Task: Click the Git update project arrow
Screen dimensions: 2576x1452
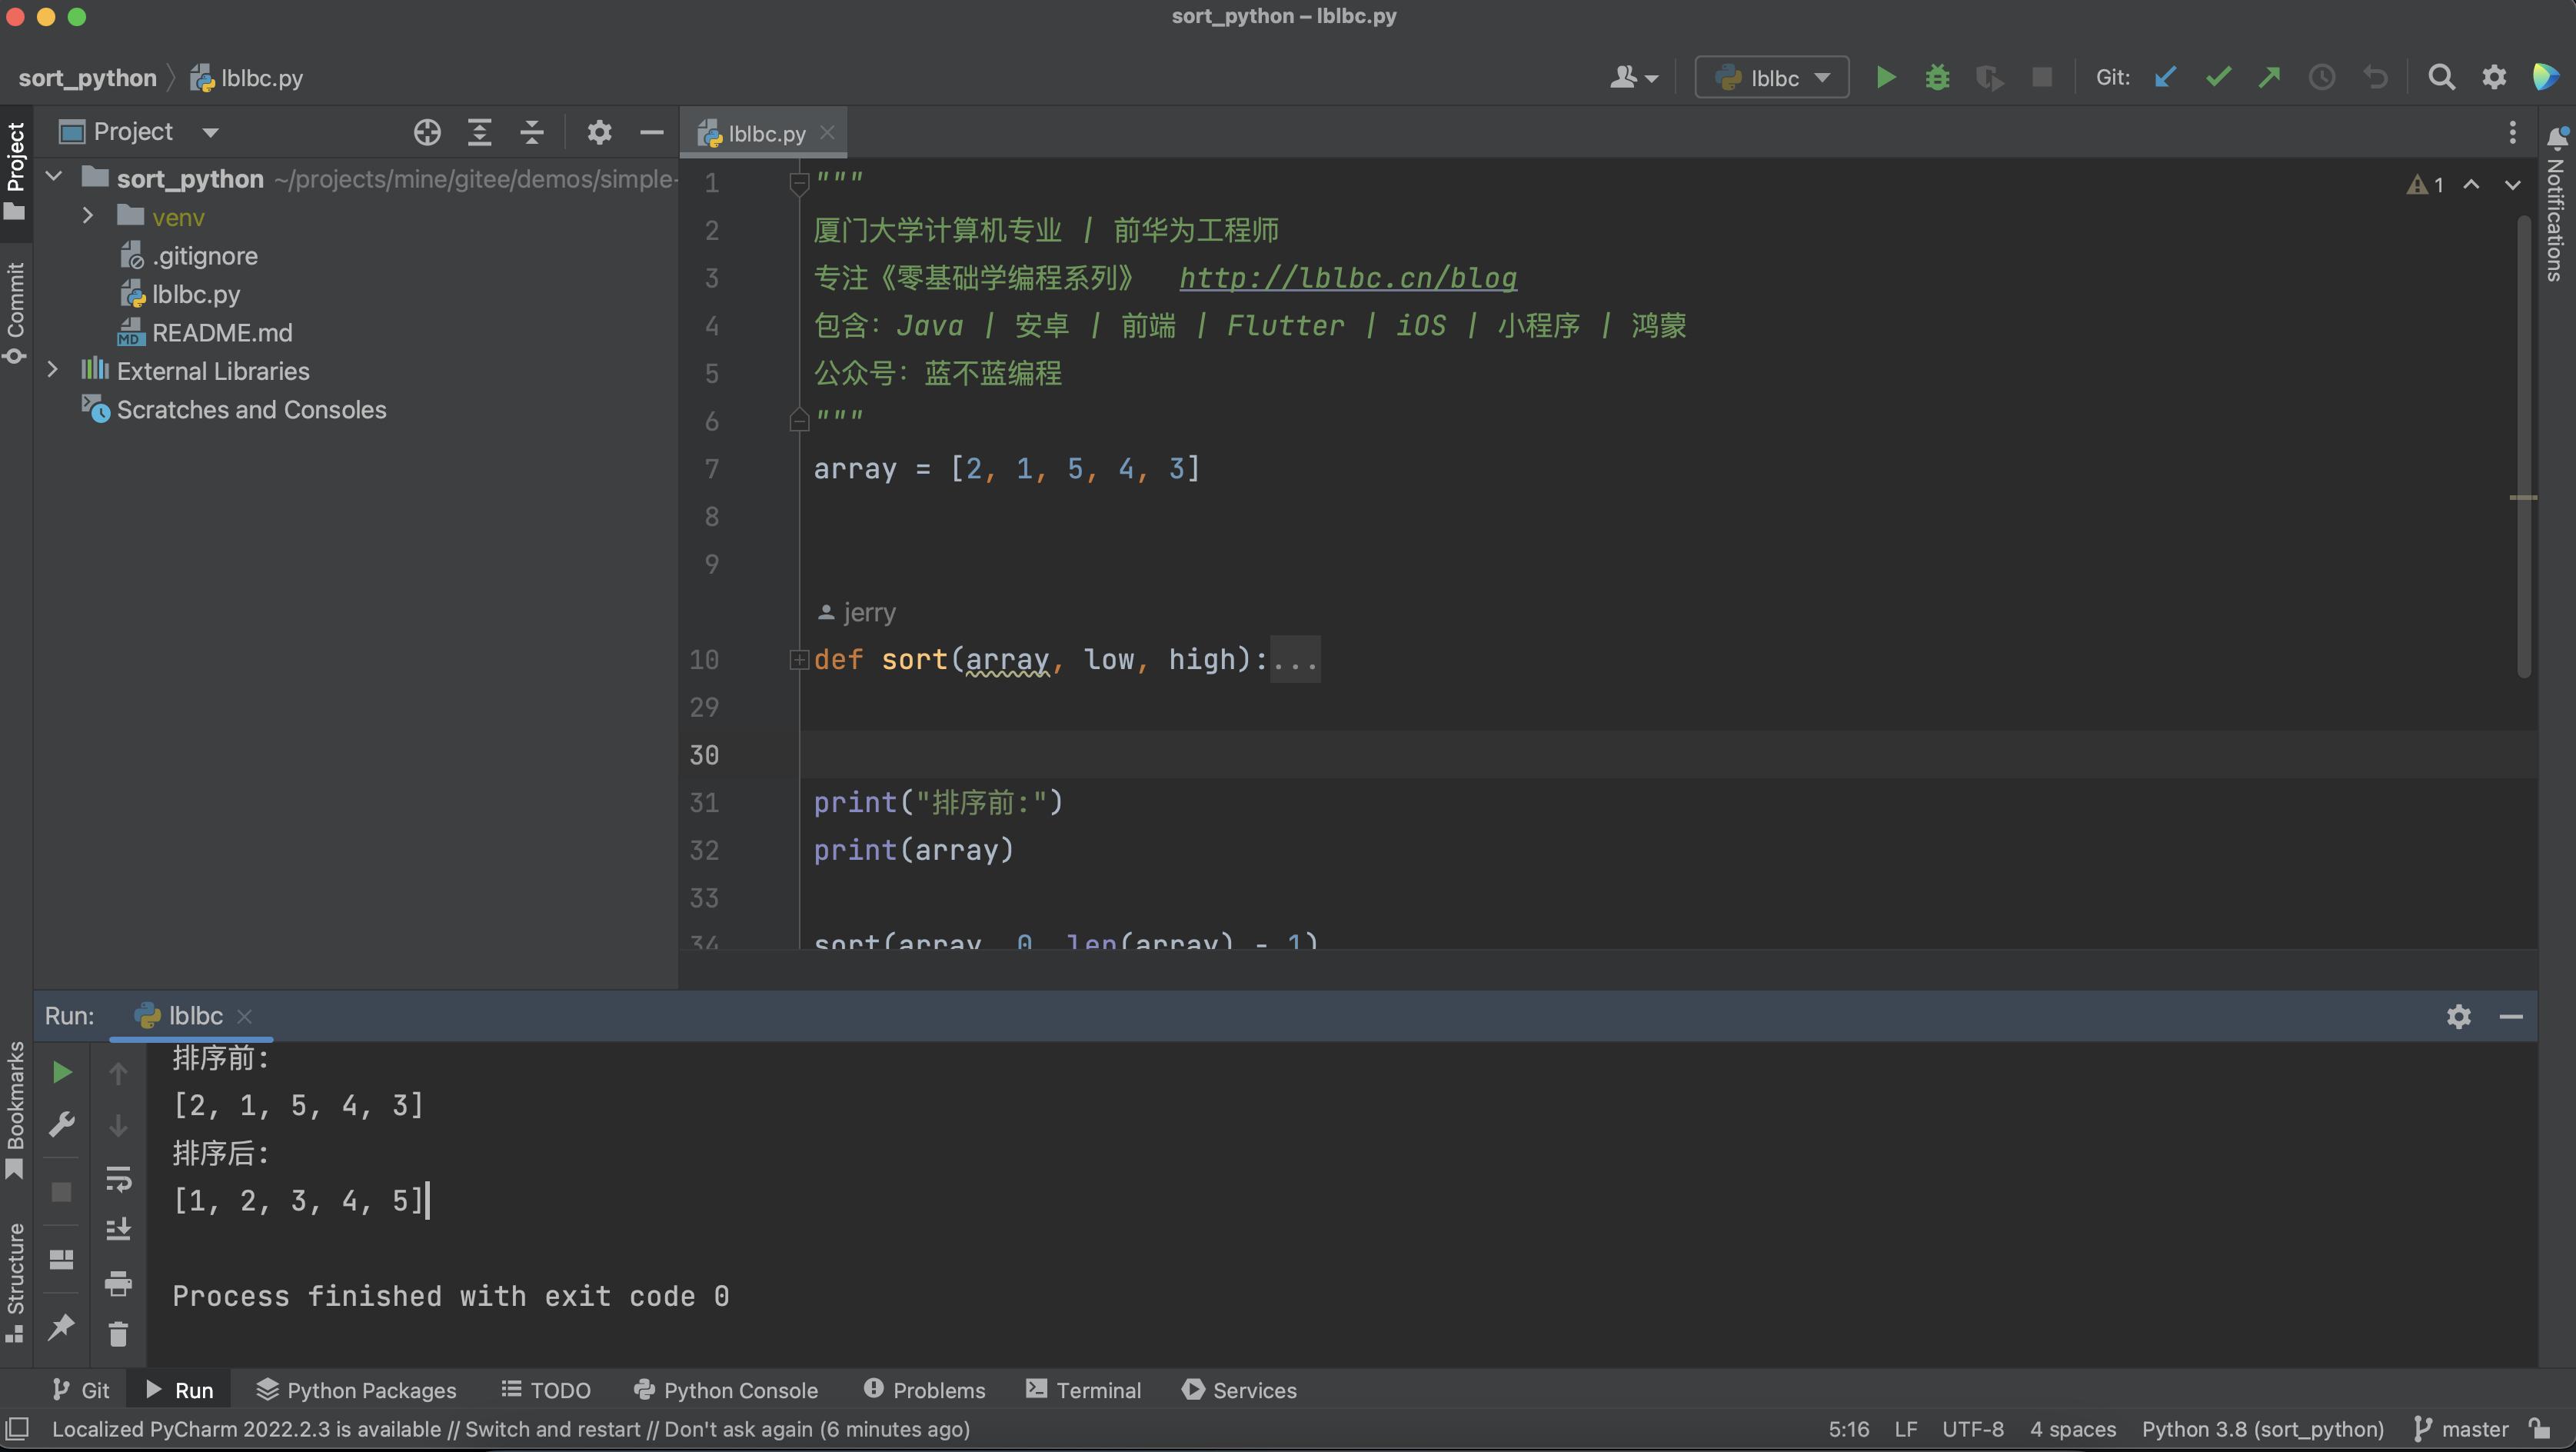Action: (2165, 78)
